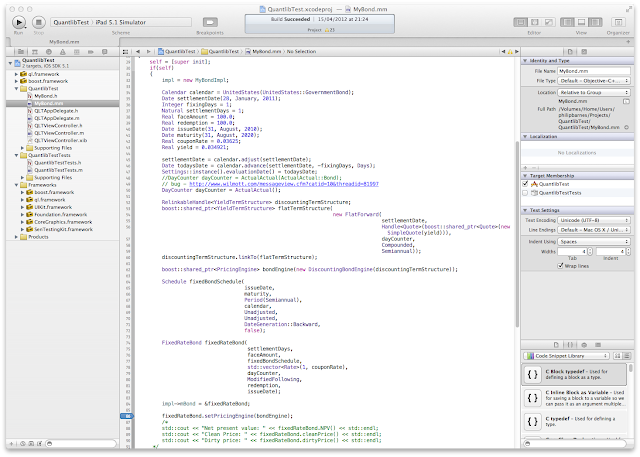Image resolution: width=640 pixels, height=457 pixels.
Task: Expand Supporting Files under QuantlibTest
Action: (22, 148)
